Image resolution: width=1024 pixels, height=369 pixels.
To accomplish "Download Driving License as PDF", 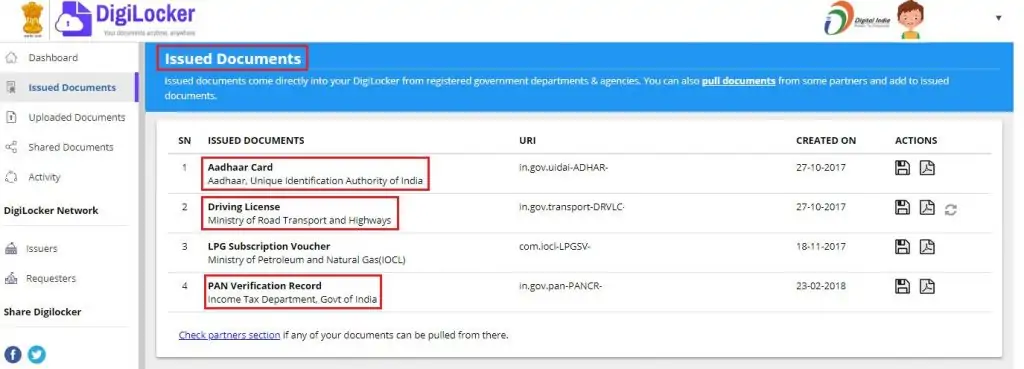I will [927, 208].
